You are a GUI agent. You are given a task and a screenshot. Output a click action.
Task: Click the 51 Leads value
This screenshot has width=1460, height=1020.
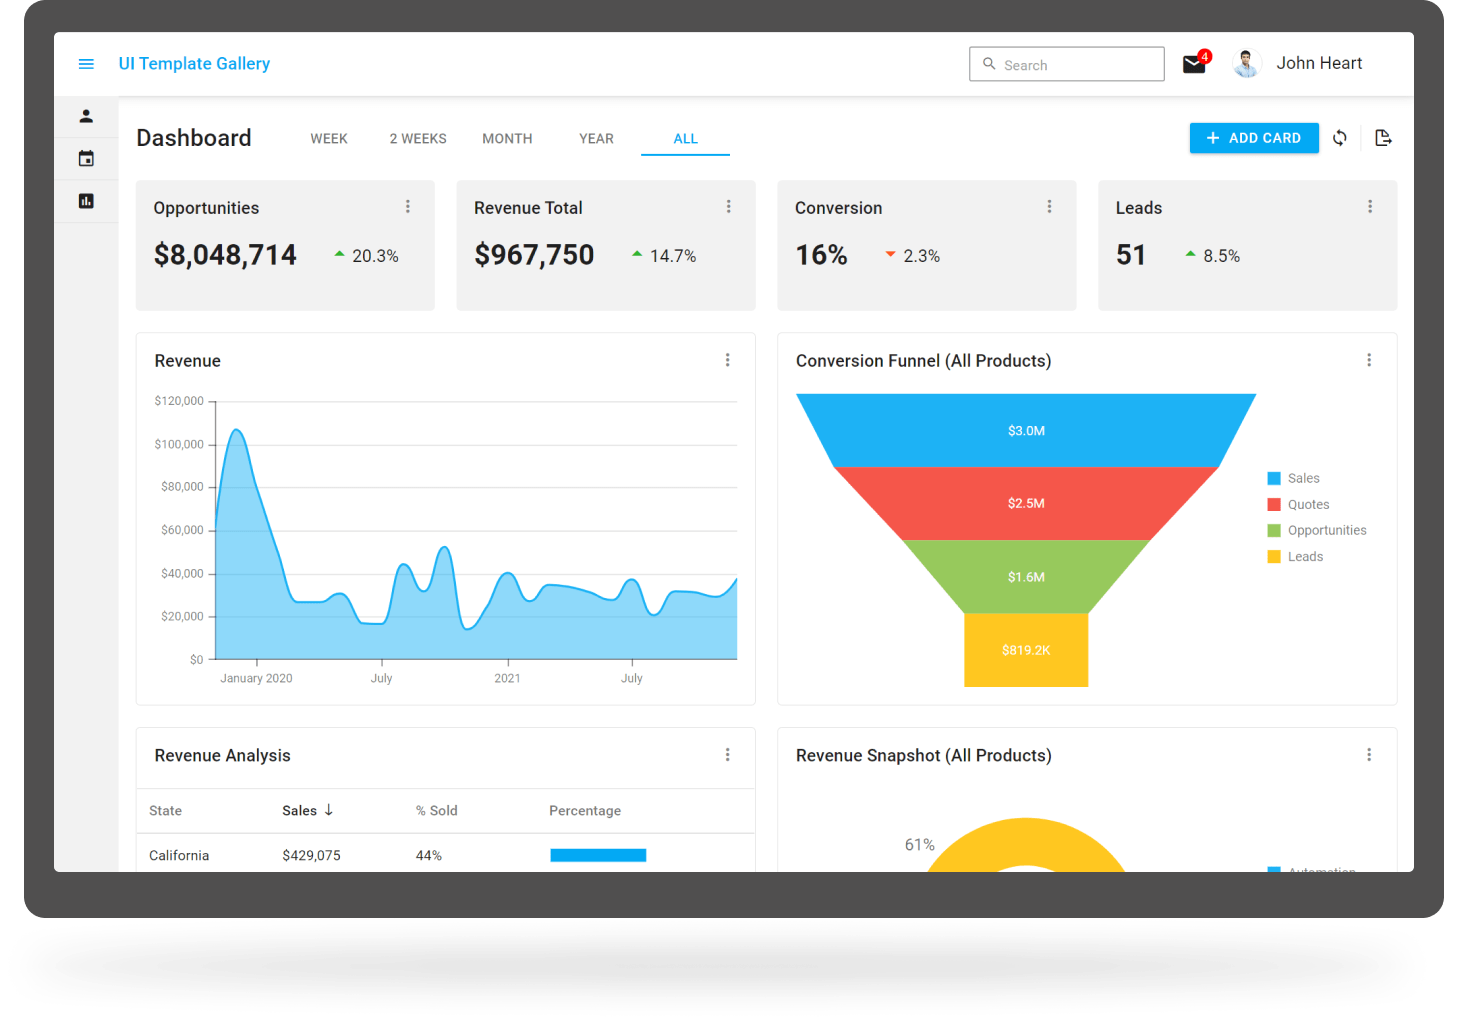point(1131,255)
